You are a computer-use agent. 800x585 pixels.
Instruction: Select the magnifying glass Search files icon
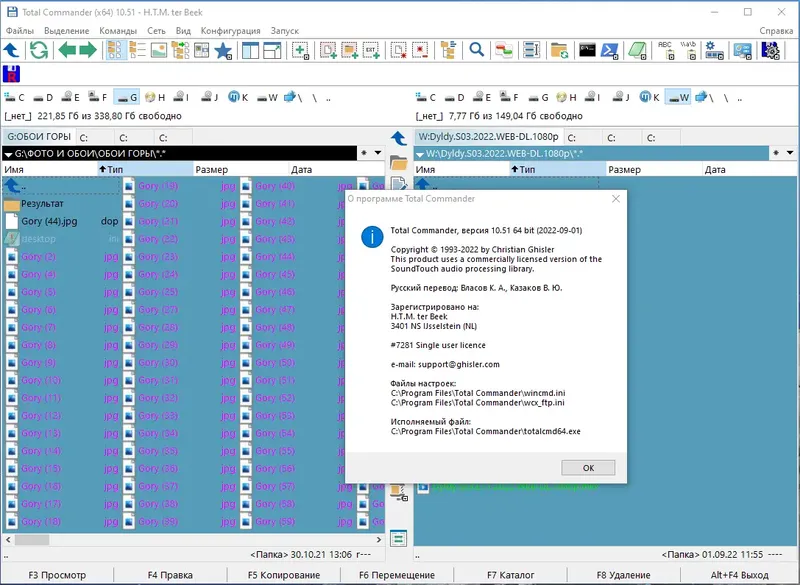pyautogui.click(x=475, y=50)
